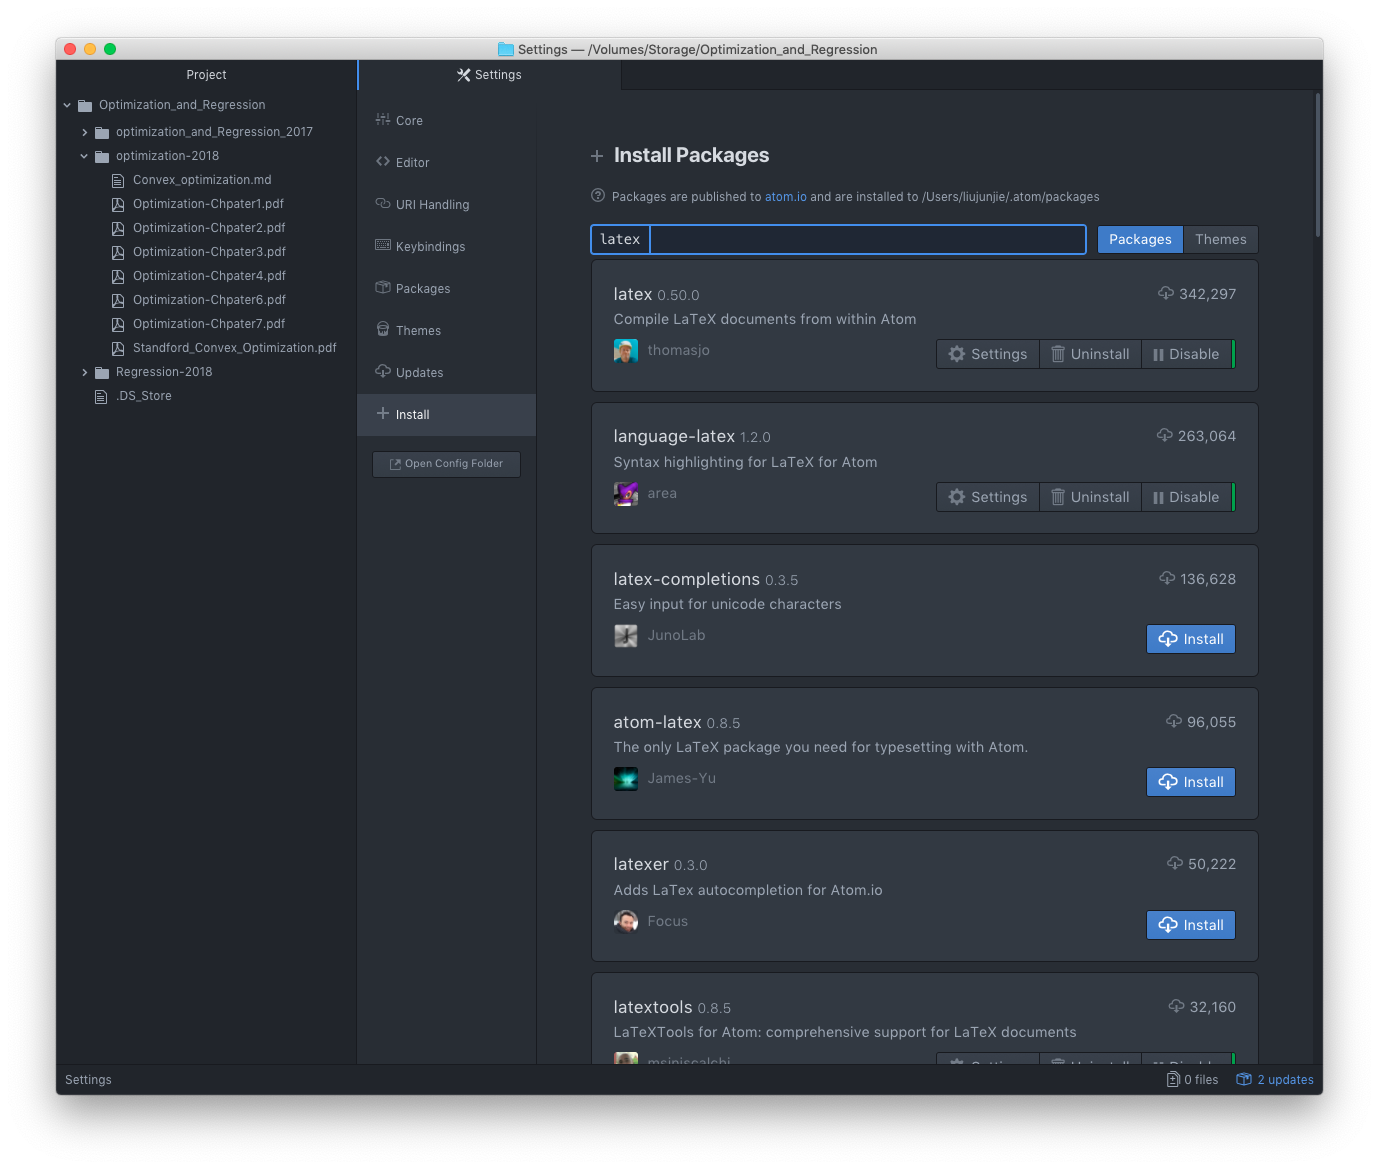Click the latex download count icon
Image resolution: width=1379 pixels, height=1169 pixels.
click(1166, 293)
